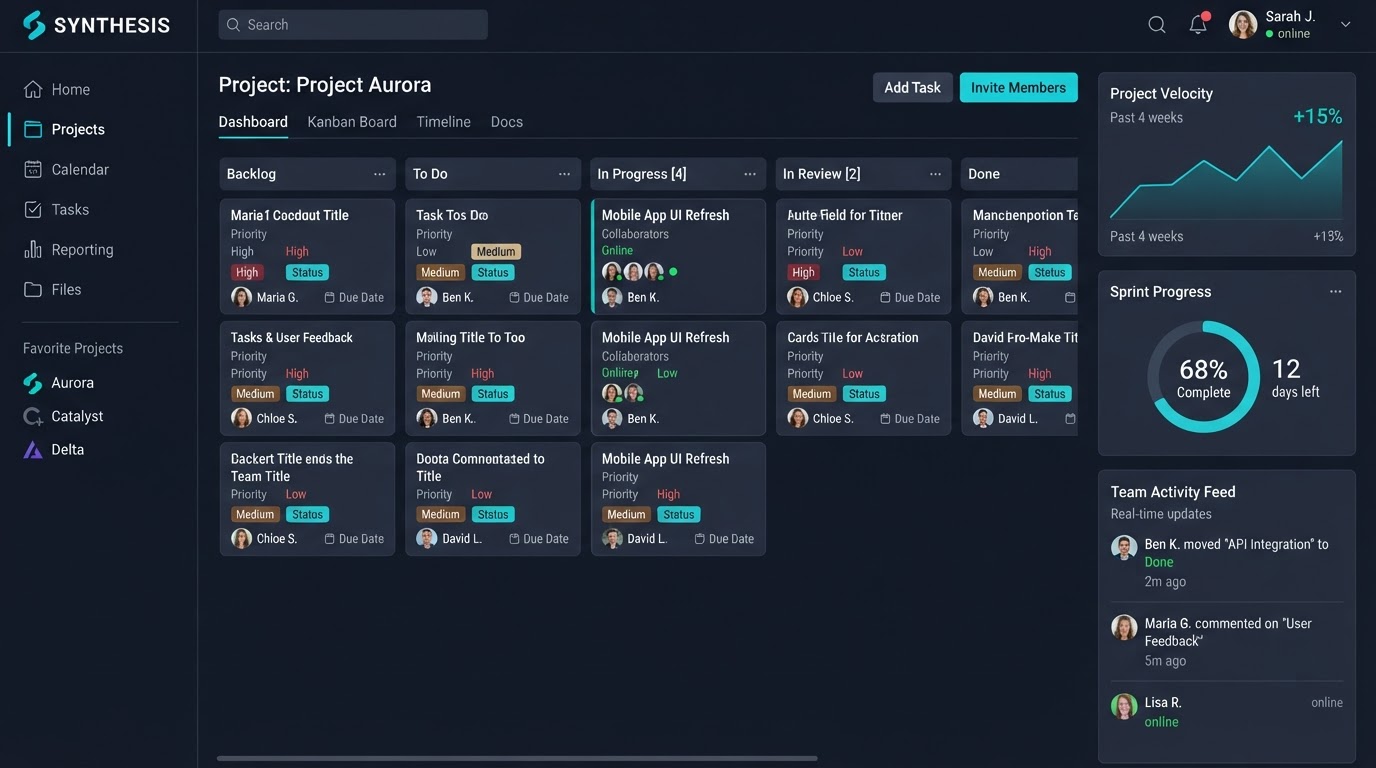Click the Invite Members button
The height and width of the screenshot is (768, 1376).
1018,88
